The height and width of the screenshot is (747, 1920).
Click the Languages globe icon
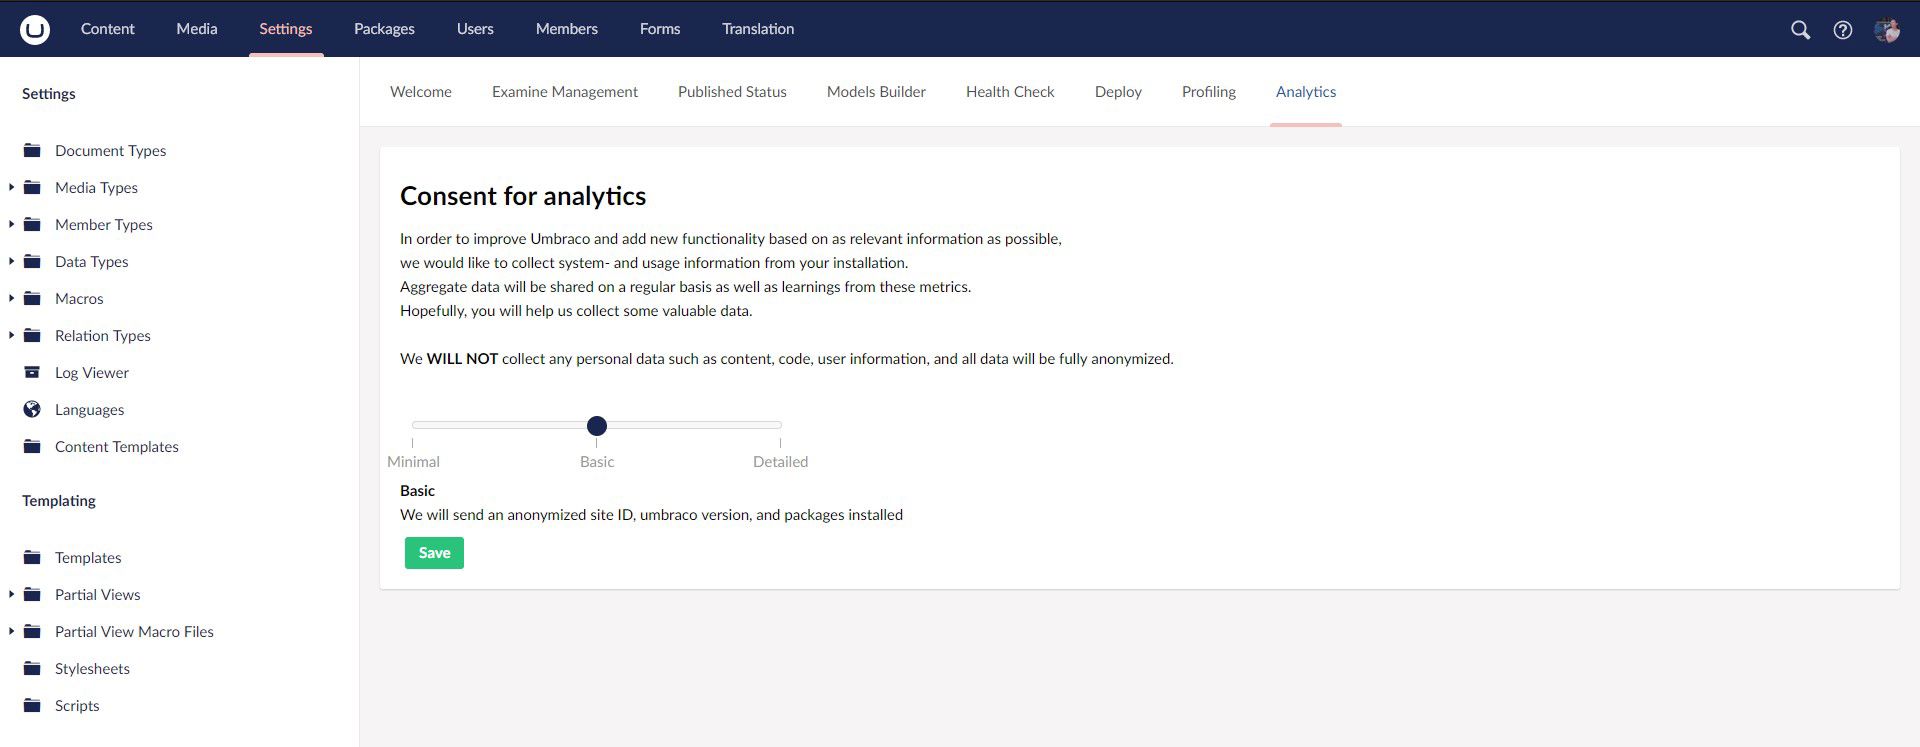tap(32, 410)
